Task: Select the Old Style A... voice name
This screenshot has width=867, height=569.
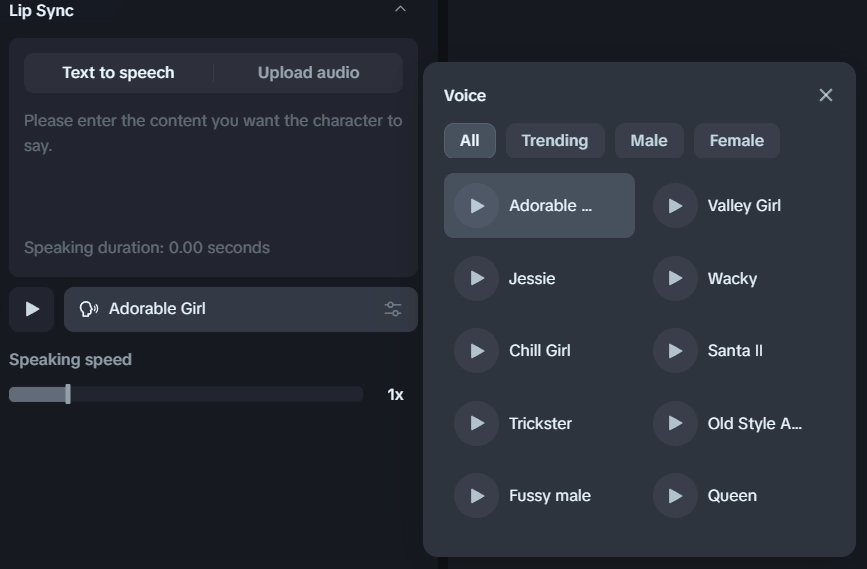Action: coord(755,424)
